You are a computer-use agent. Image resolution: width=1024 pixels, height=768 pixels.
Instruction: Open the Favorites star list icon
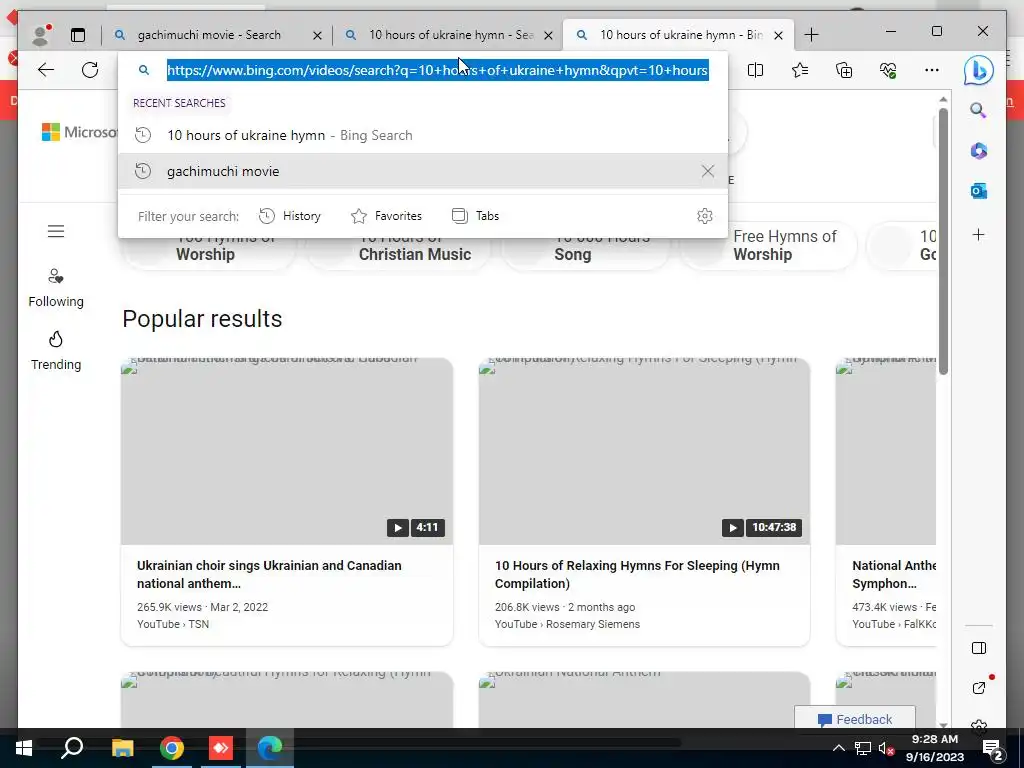(x=800, y=70)
